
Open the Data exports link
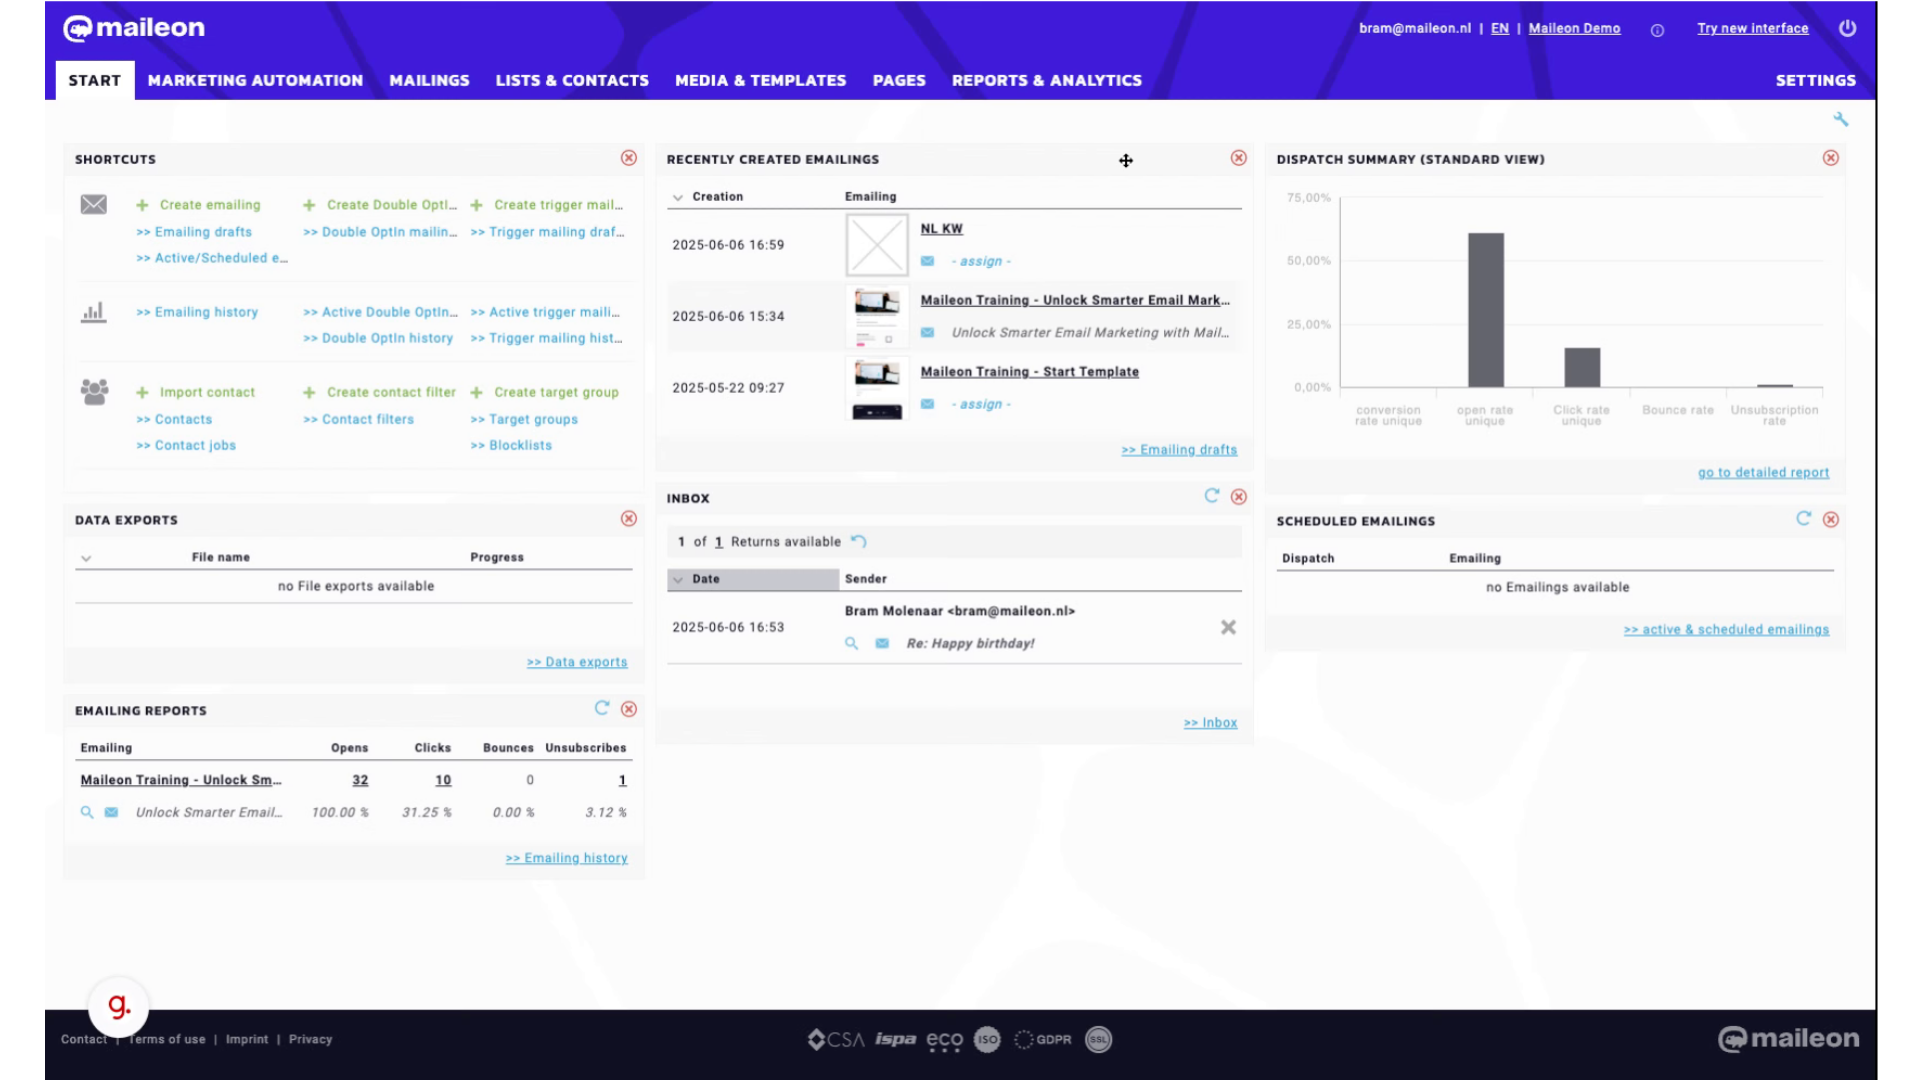(577, 662)
